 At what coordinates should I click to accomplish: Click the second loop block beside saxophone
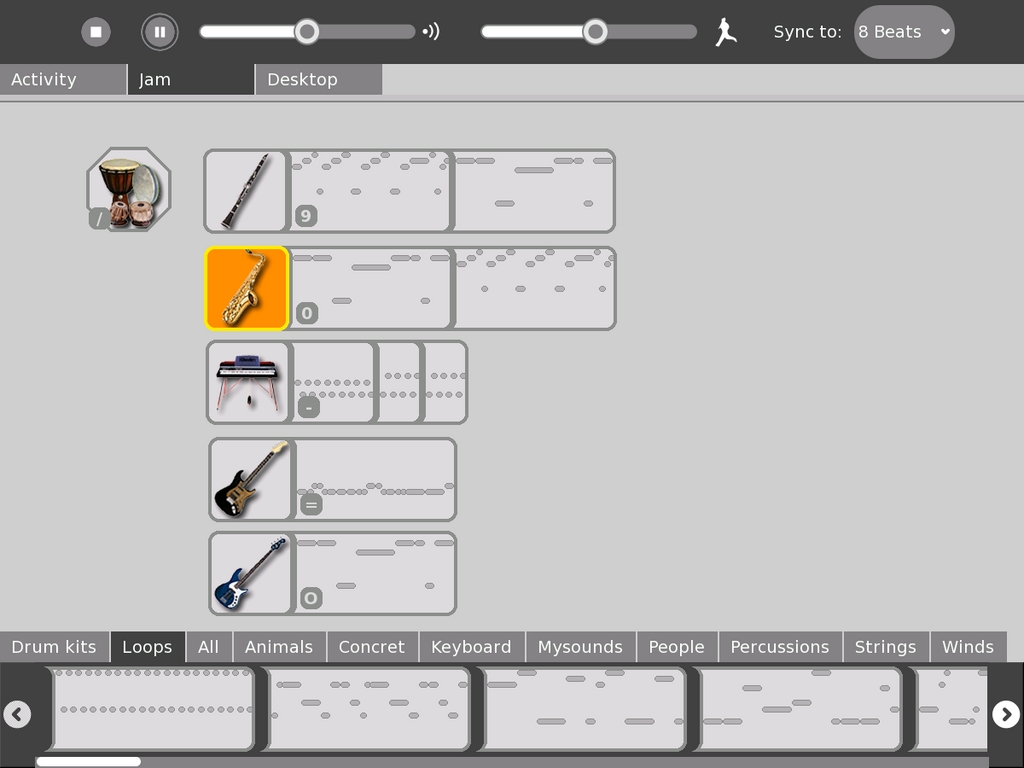point(535,288)
